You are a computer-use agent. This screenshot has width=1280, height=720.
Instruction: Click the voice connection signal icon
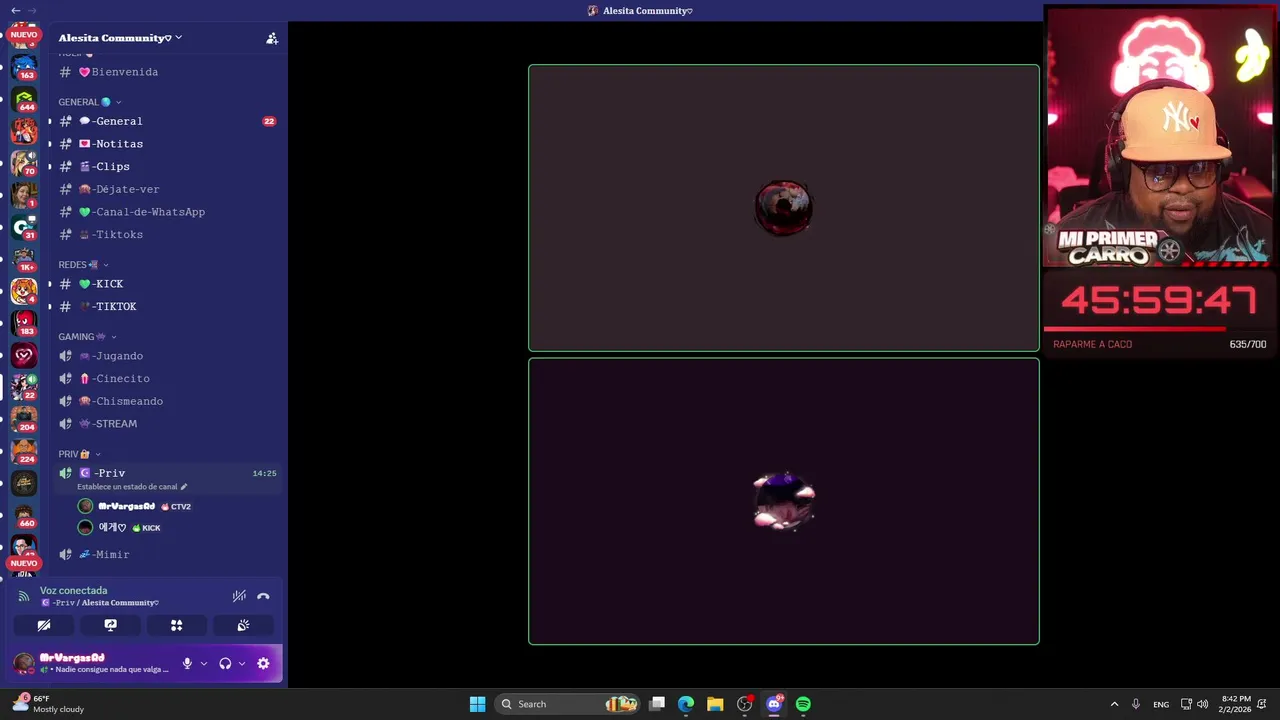(24, 596)
